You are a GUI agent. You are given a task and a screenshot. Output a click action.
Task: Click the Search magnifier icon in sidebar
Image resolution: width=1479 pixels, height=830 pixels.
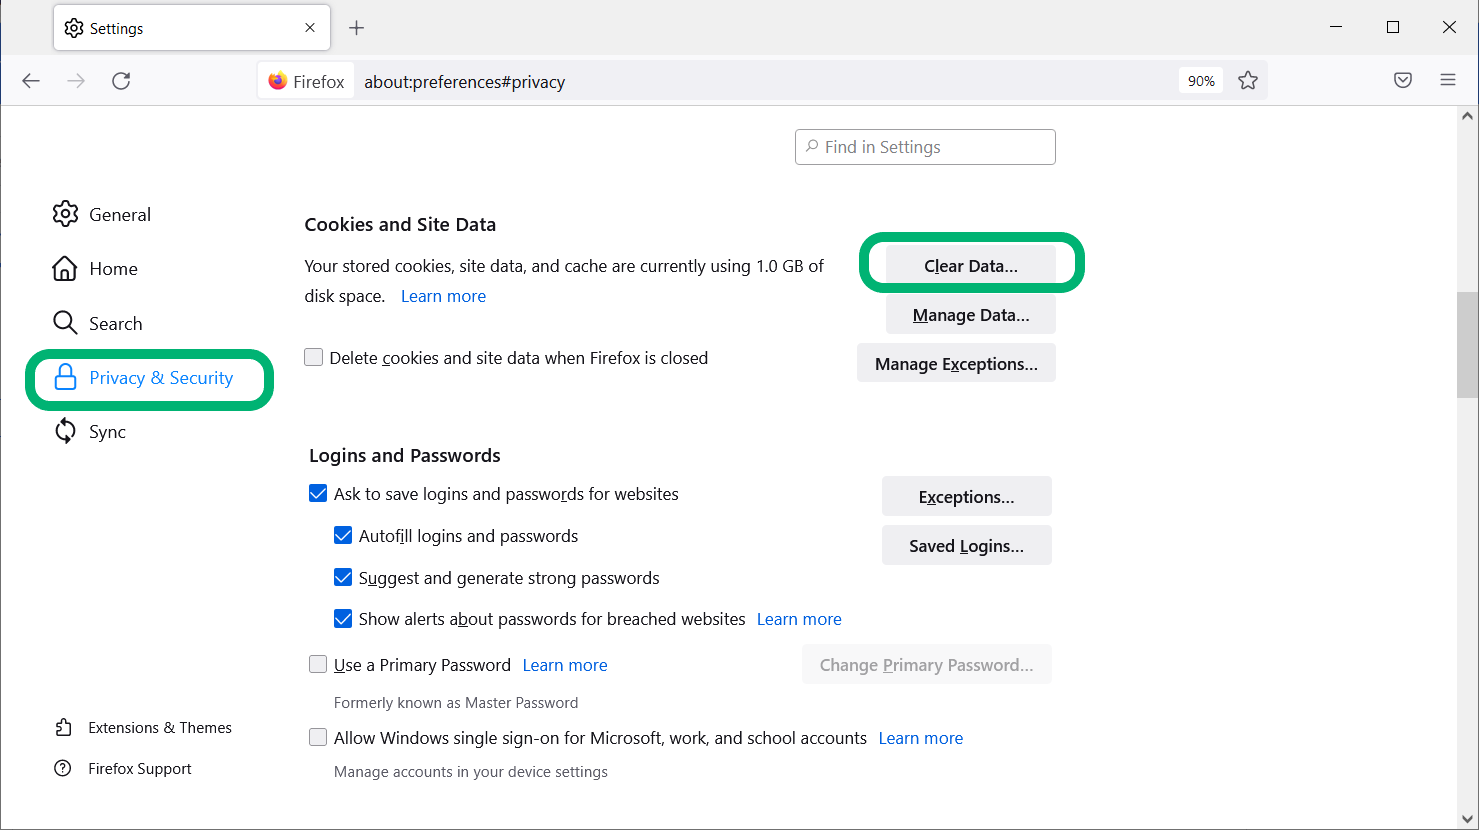click(64, 322)
